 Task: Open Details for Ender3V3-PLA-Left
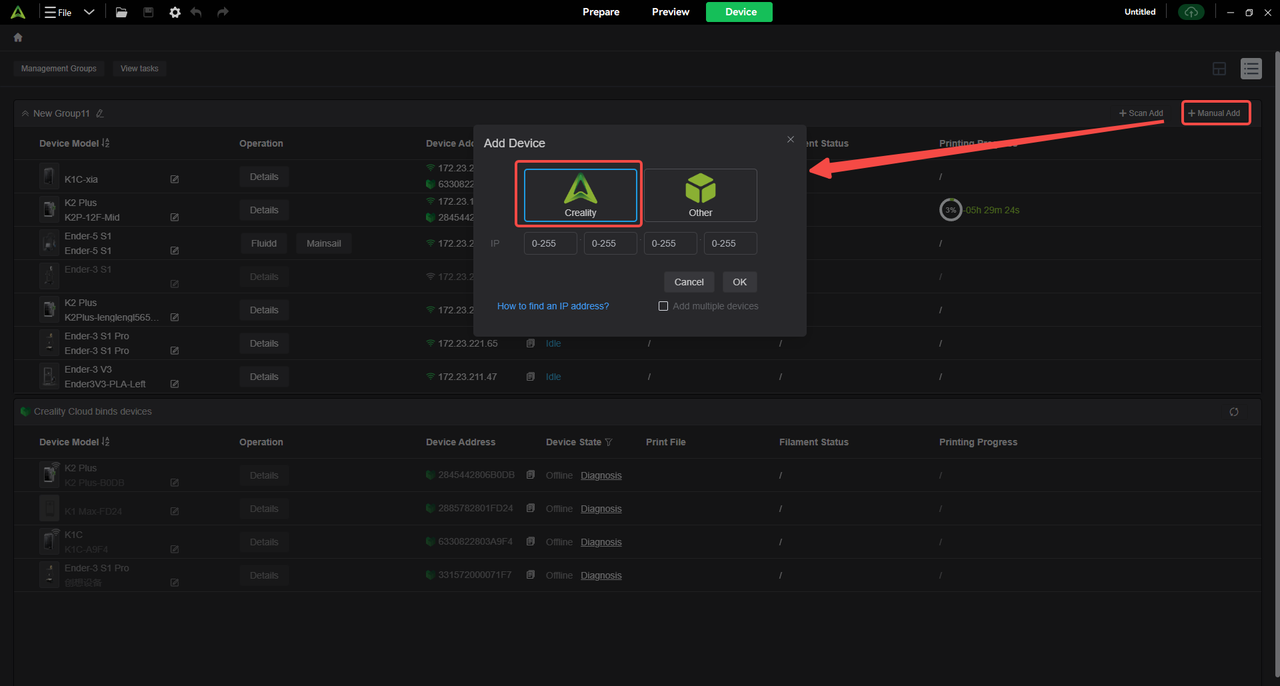[264, 377]
